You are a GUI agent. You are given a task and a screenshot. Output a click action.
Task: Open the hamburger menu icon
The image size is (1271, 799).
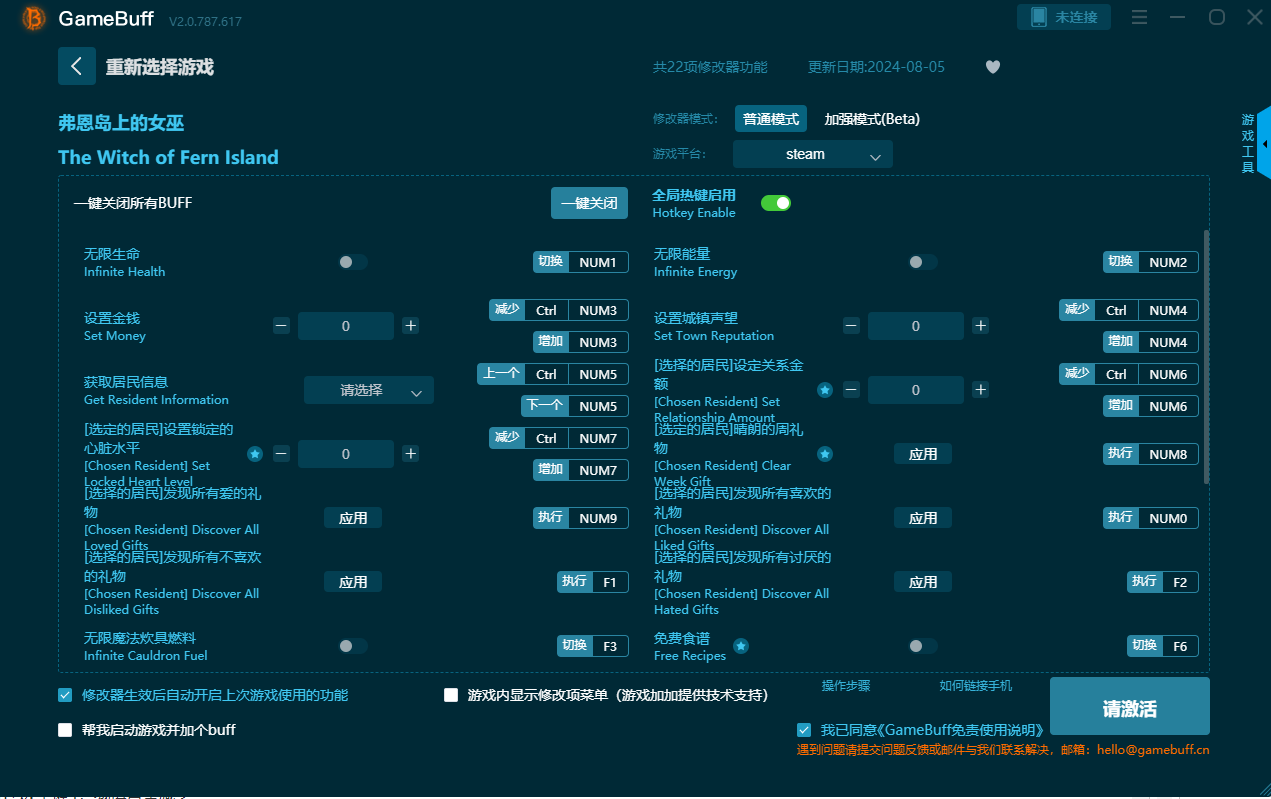1139,17
